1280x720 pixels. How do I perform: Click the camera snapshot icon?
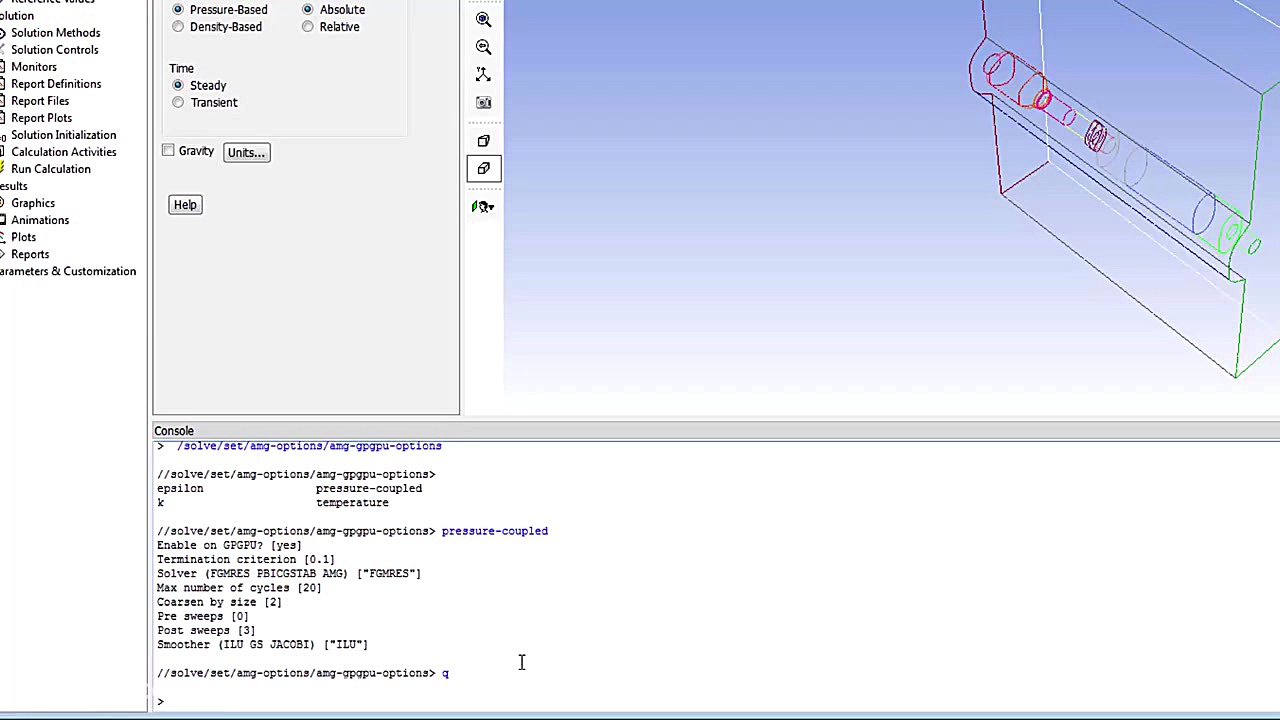484,103
